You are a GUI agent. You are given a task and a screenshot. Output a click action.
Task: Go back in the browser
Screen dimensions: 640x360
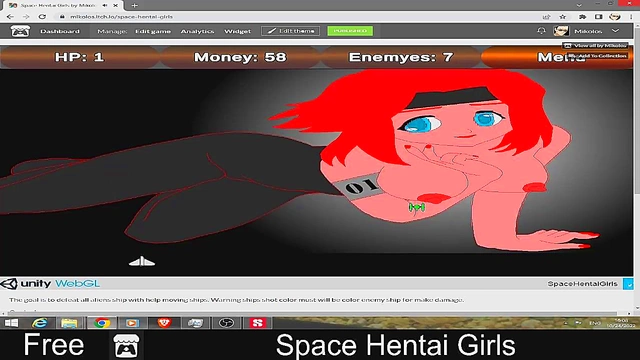pyautogui.click(x=10, y=17)
